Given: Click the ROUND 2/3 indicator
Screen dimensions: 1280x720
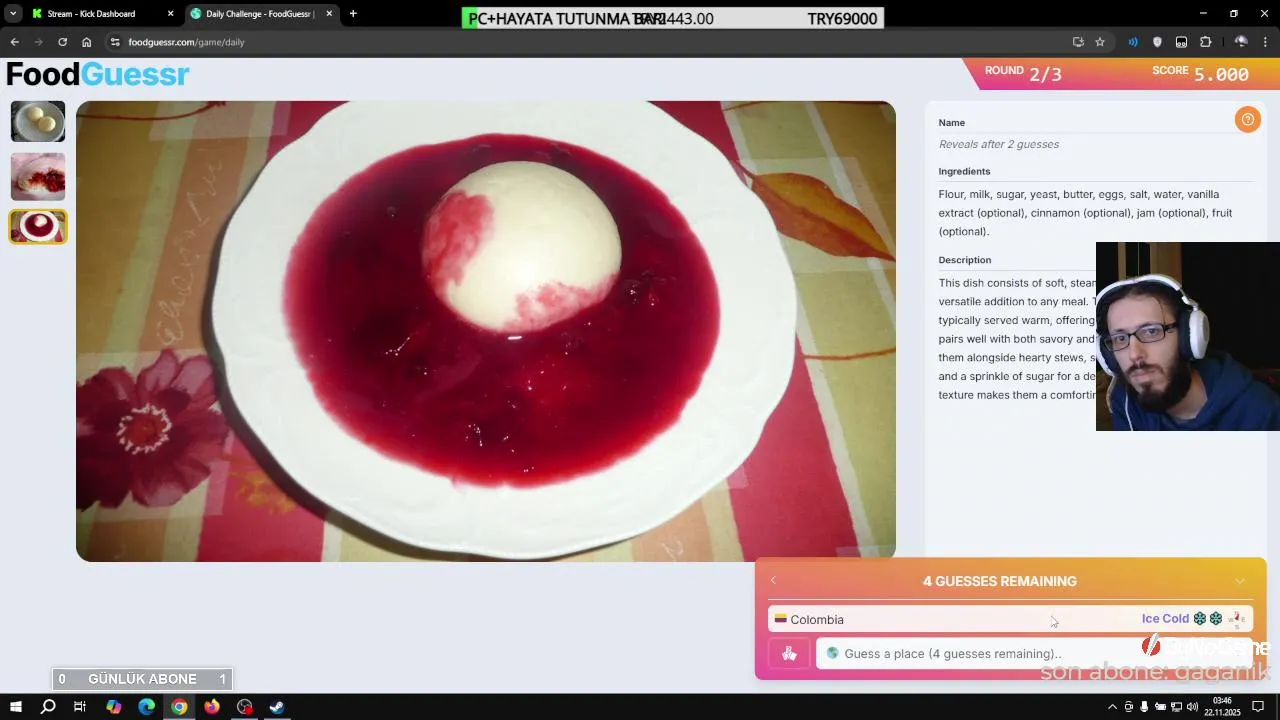Looking at the screenshot, I should coord(1023,73).
